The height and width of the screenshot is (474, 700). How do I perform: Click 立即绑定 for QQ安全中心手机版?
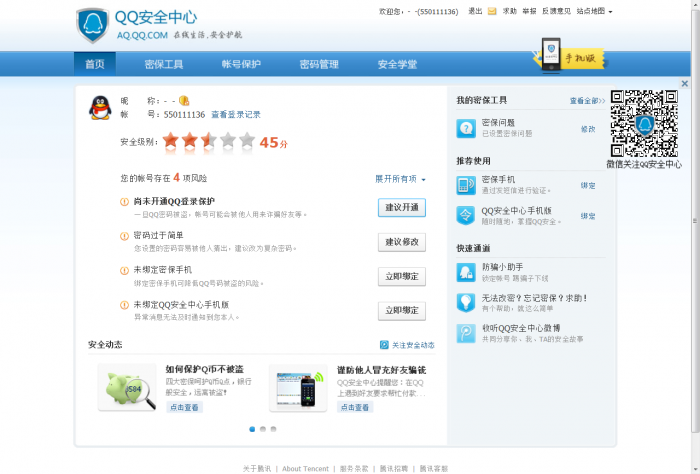[402, 311]
